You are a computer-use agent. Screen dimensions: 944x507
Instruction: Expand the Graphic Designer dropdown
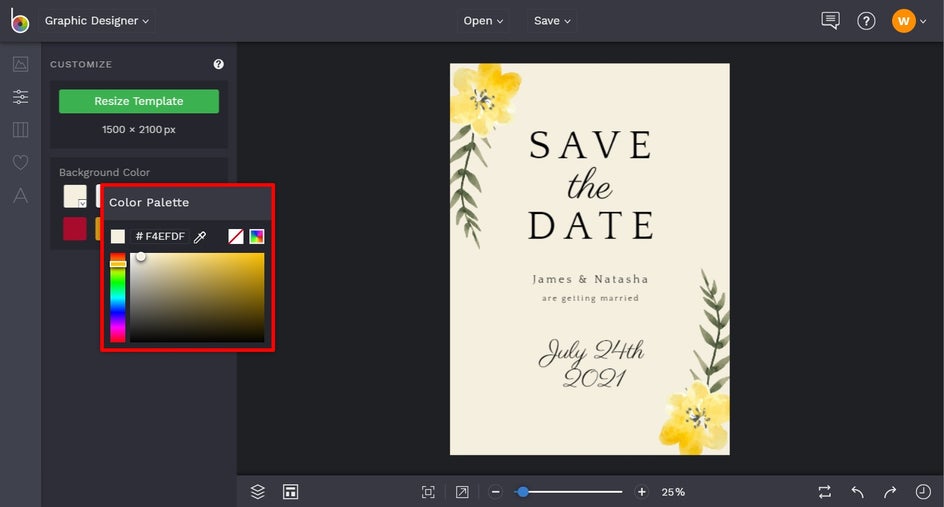click(97, 21)
